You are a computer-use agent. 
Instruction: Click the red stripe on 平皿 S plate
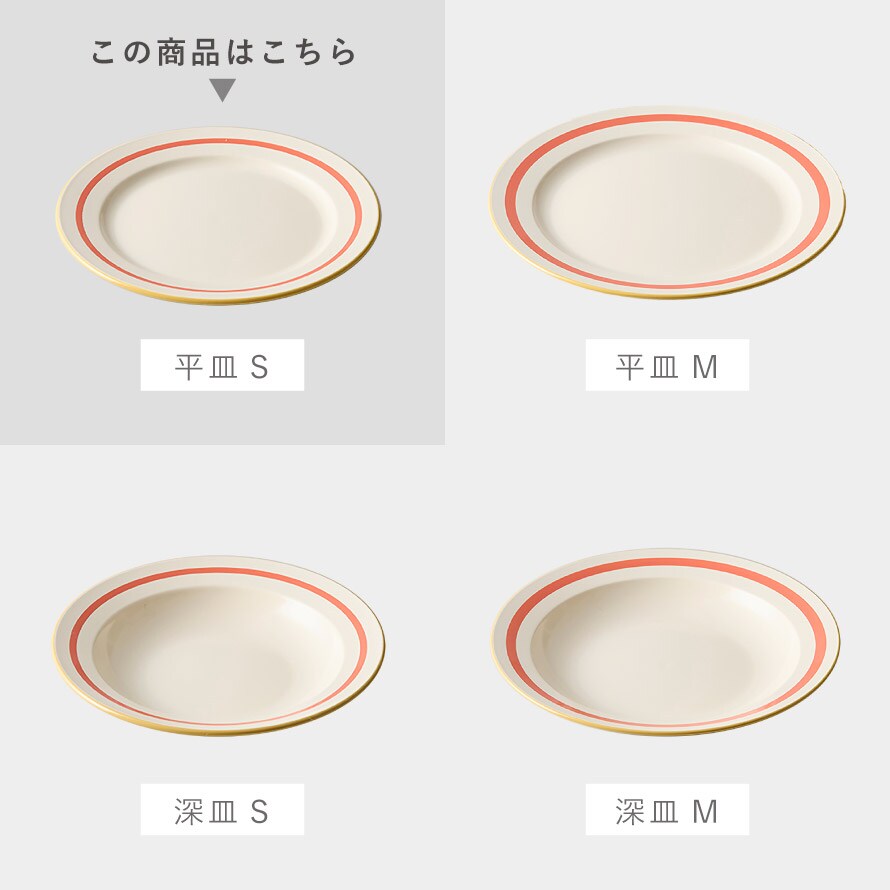click(x=219, y=141)
